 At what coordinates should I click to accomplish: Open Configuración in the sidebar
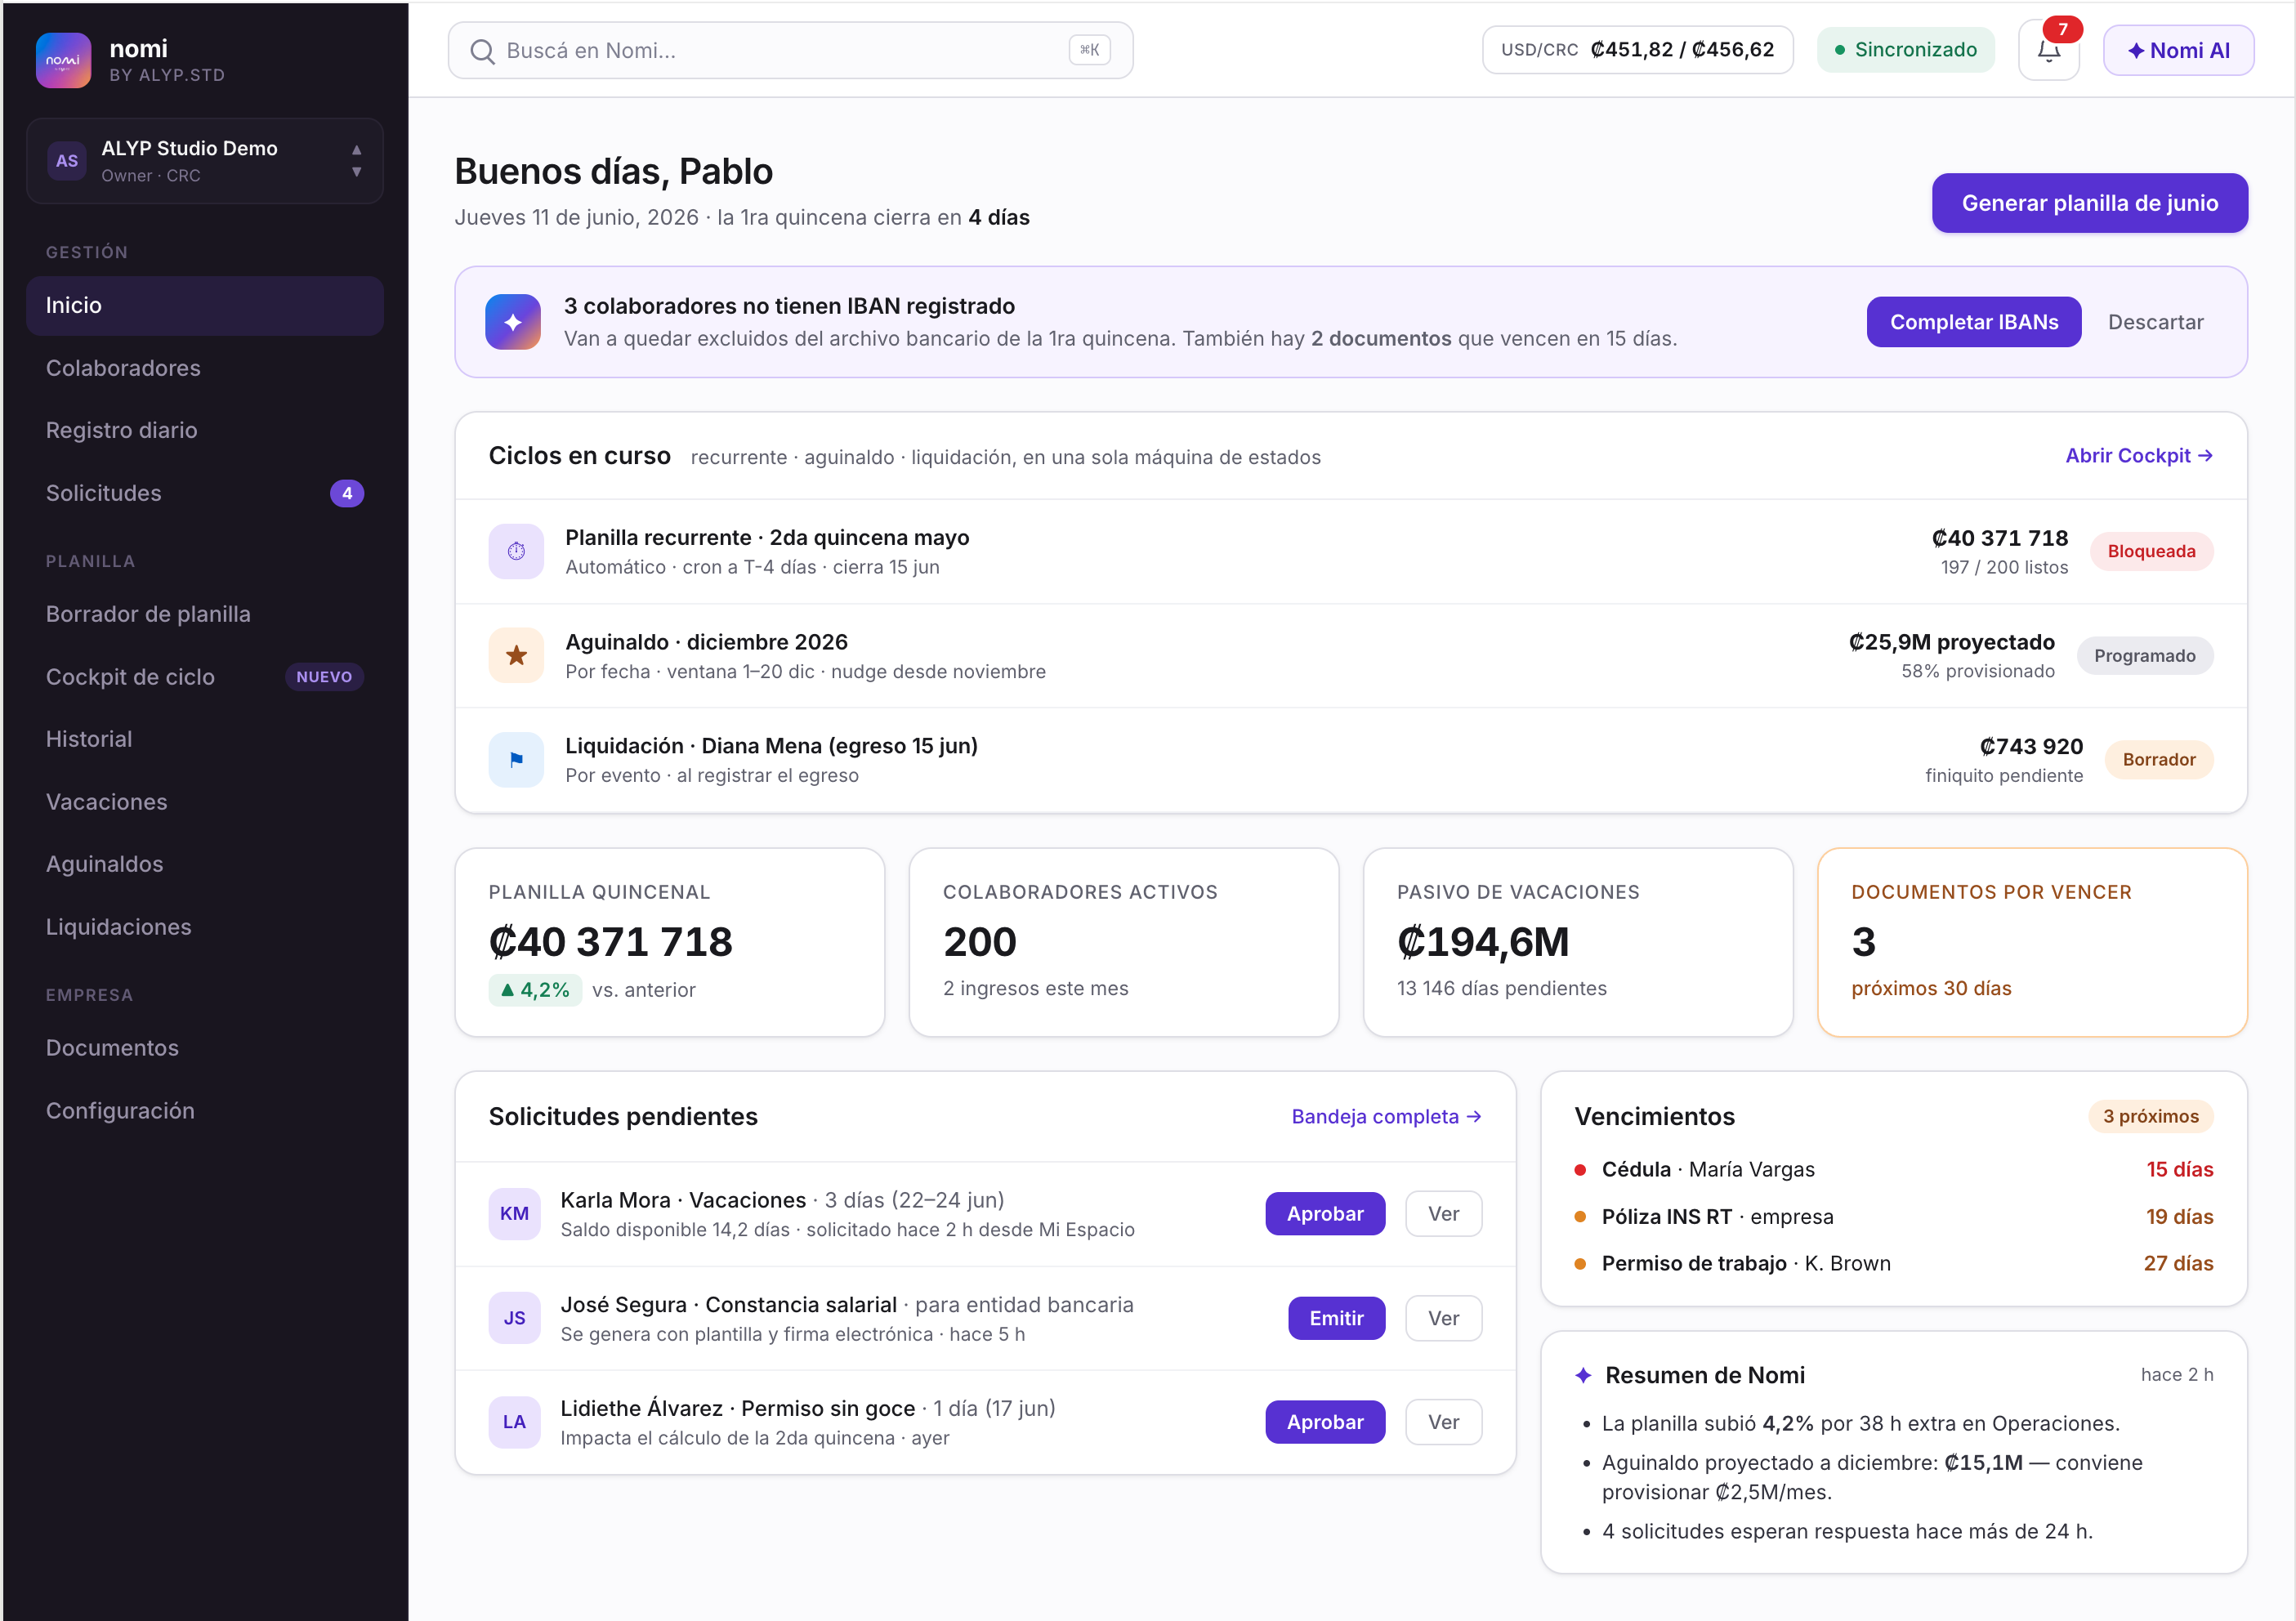[205, 1111]
